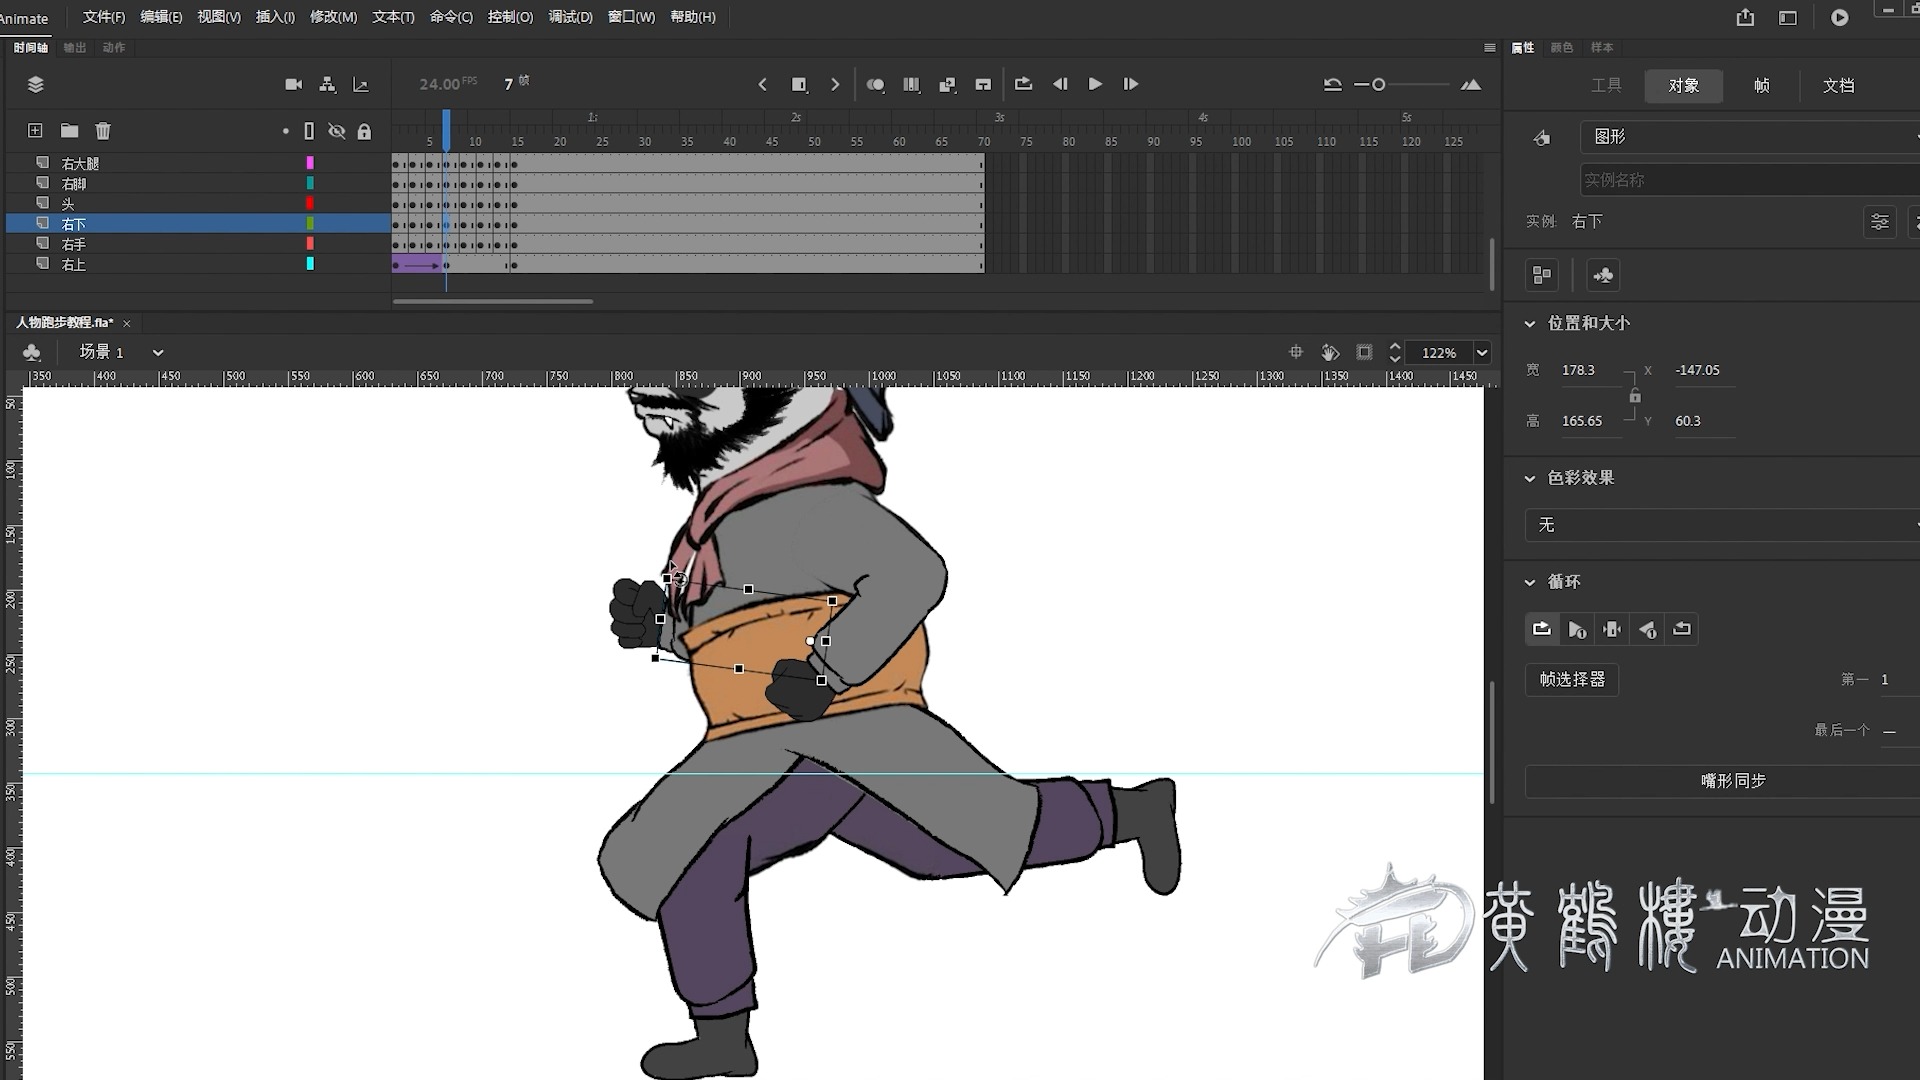Image resolution: width=1920 pixels, height=1080 pixels.
Task: Open the layer view options icon
Action: 36,84
